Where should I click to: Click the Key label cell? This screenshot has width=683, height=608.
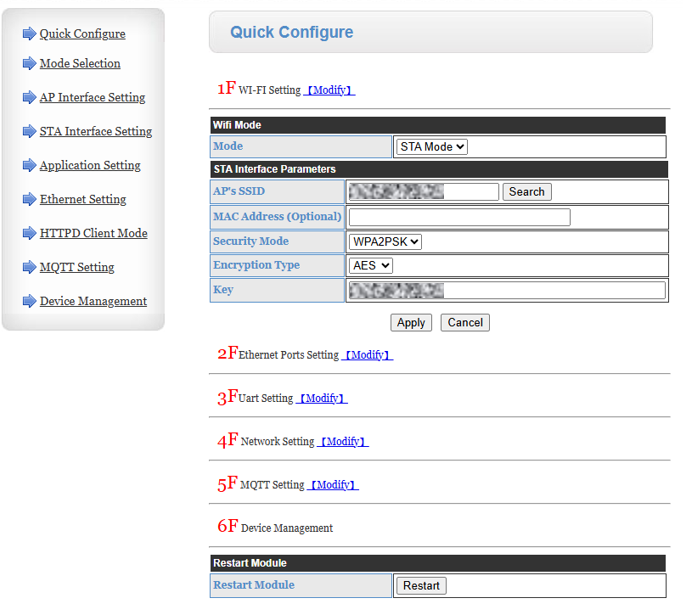coord(277,290)
